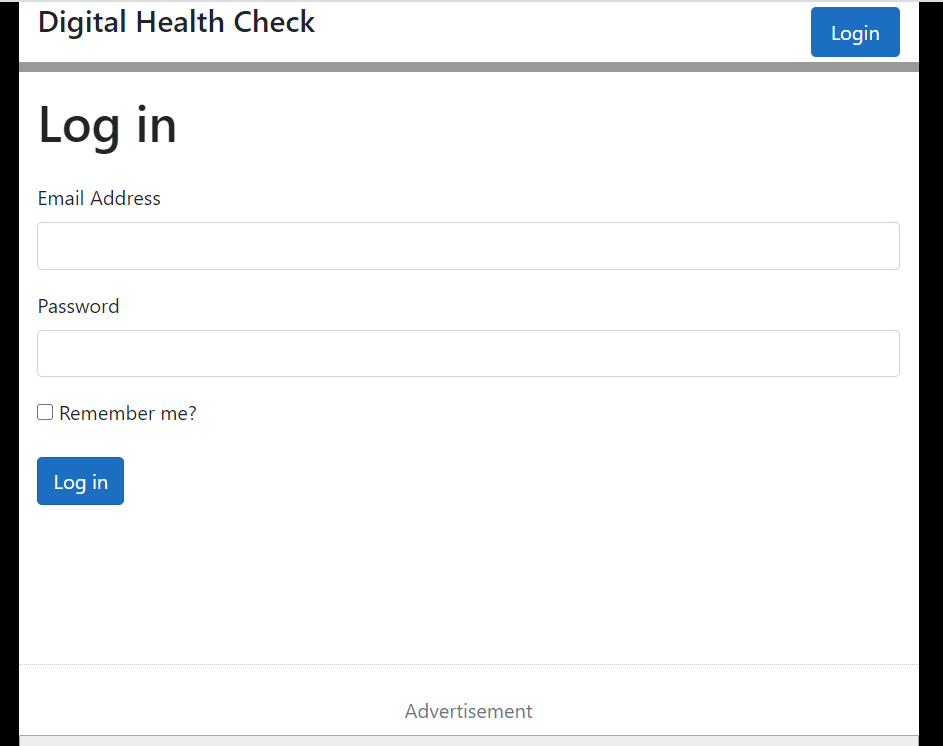Click the dotted separator line above Advertisement
Viewport: 943px width, 746px height.
coord(468,664)
